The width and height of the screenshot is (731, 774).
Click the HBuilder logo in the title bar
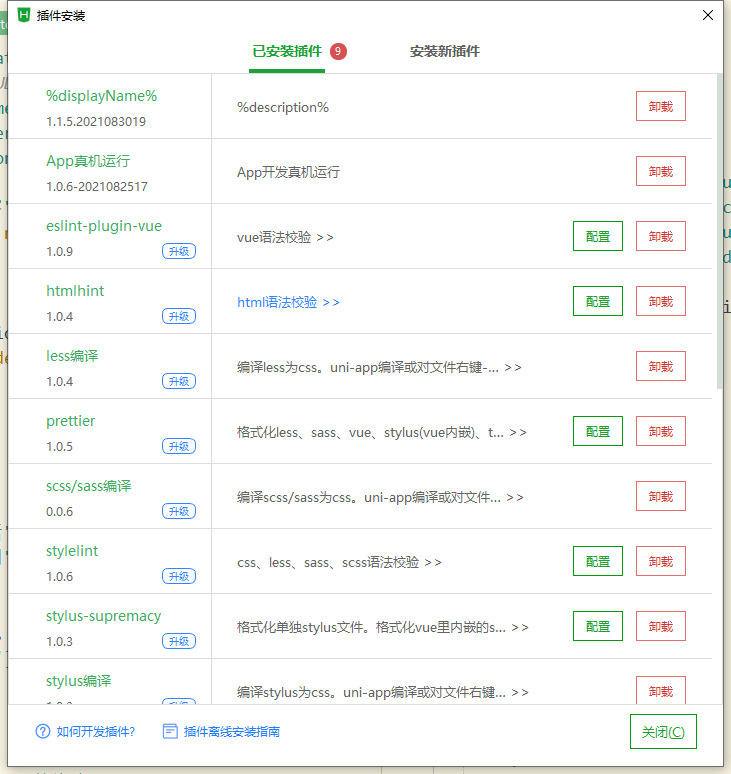tap(24, 15)
